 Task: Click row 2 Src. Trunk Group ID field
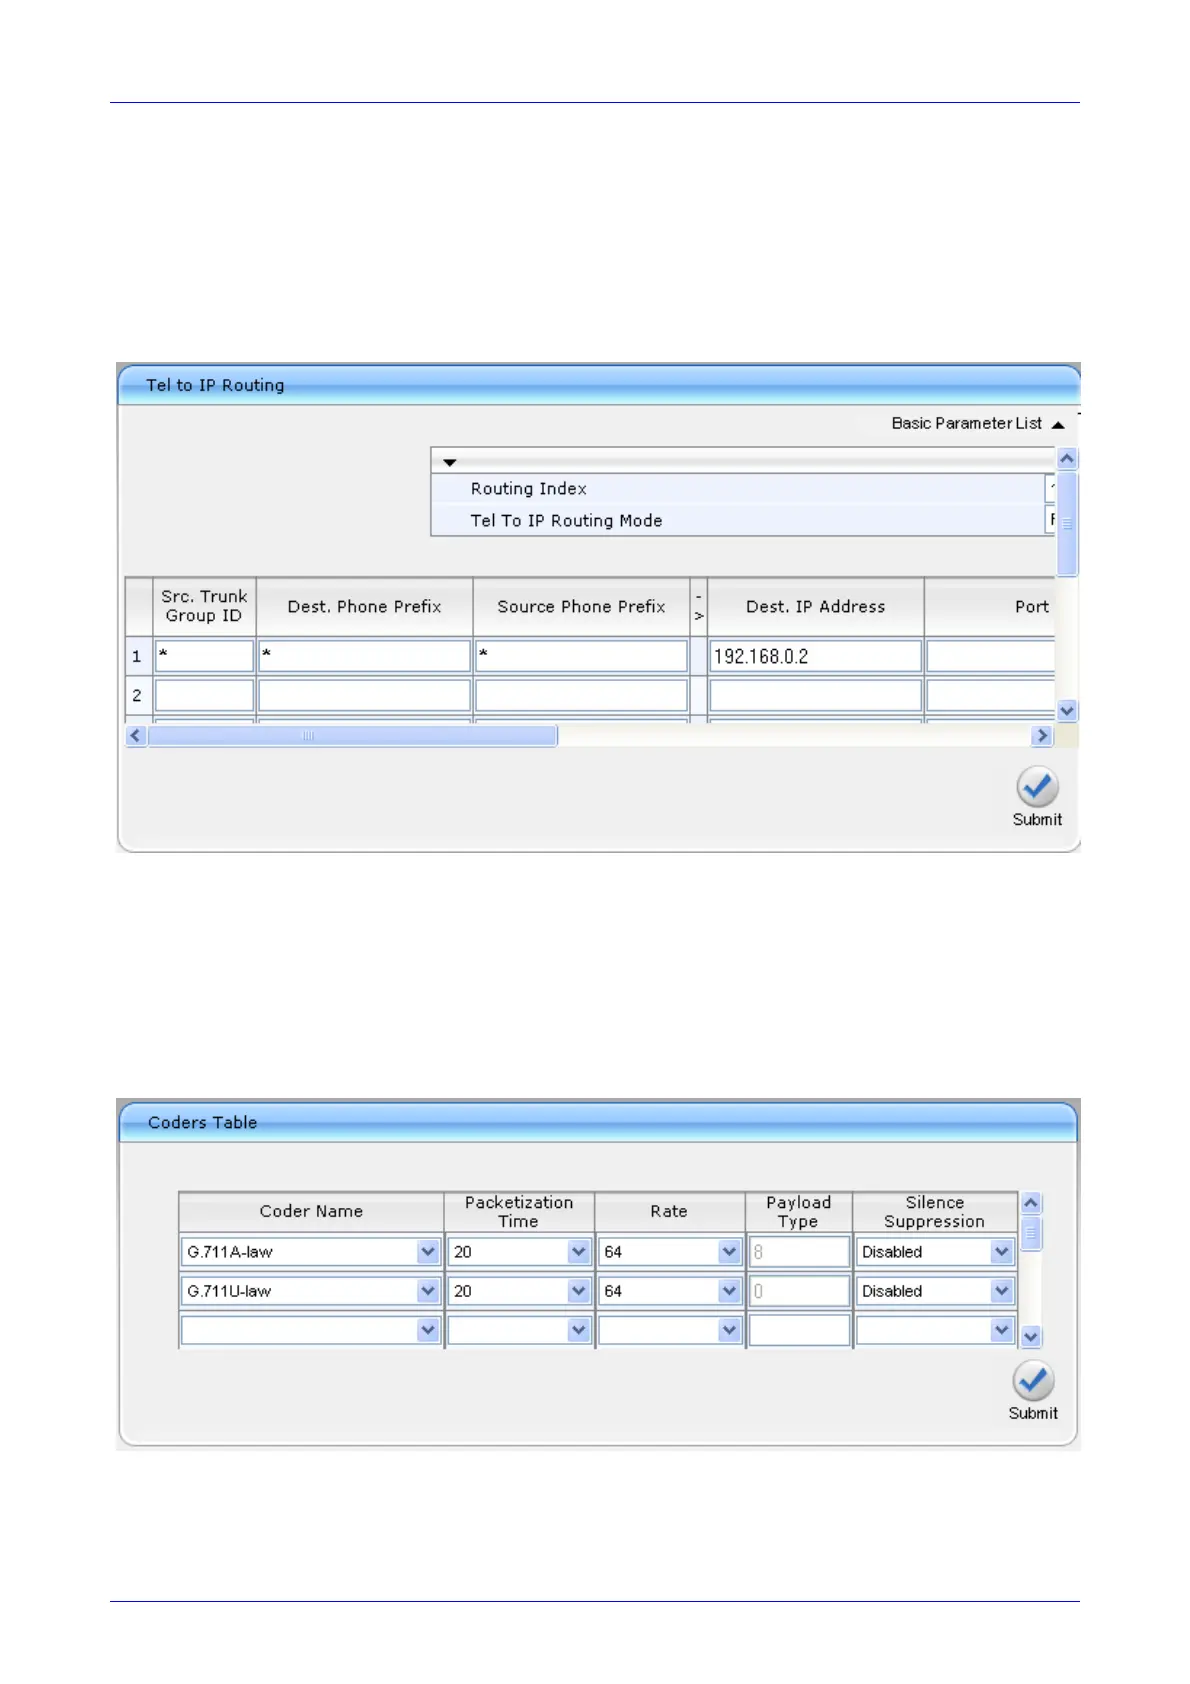tap(204, 695)
